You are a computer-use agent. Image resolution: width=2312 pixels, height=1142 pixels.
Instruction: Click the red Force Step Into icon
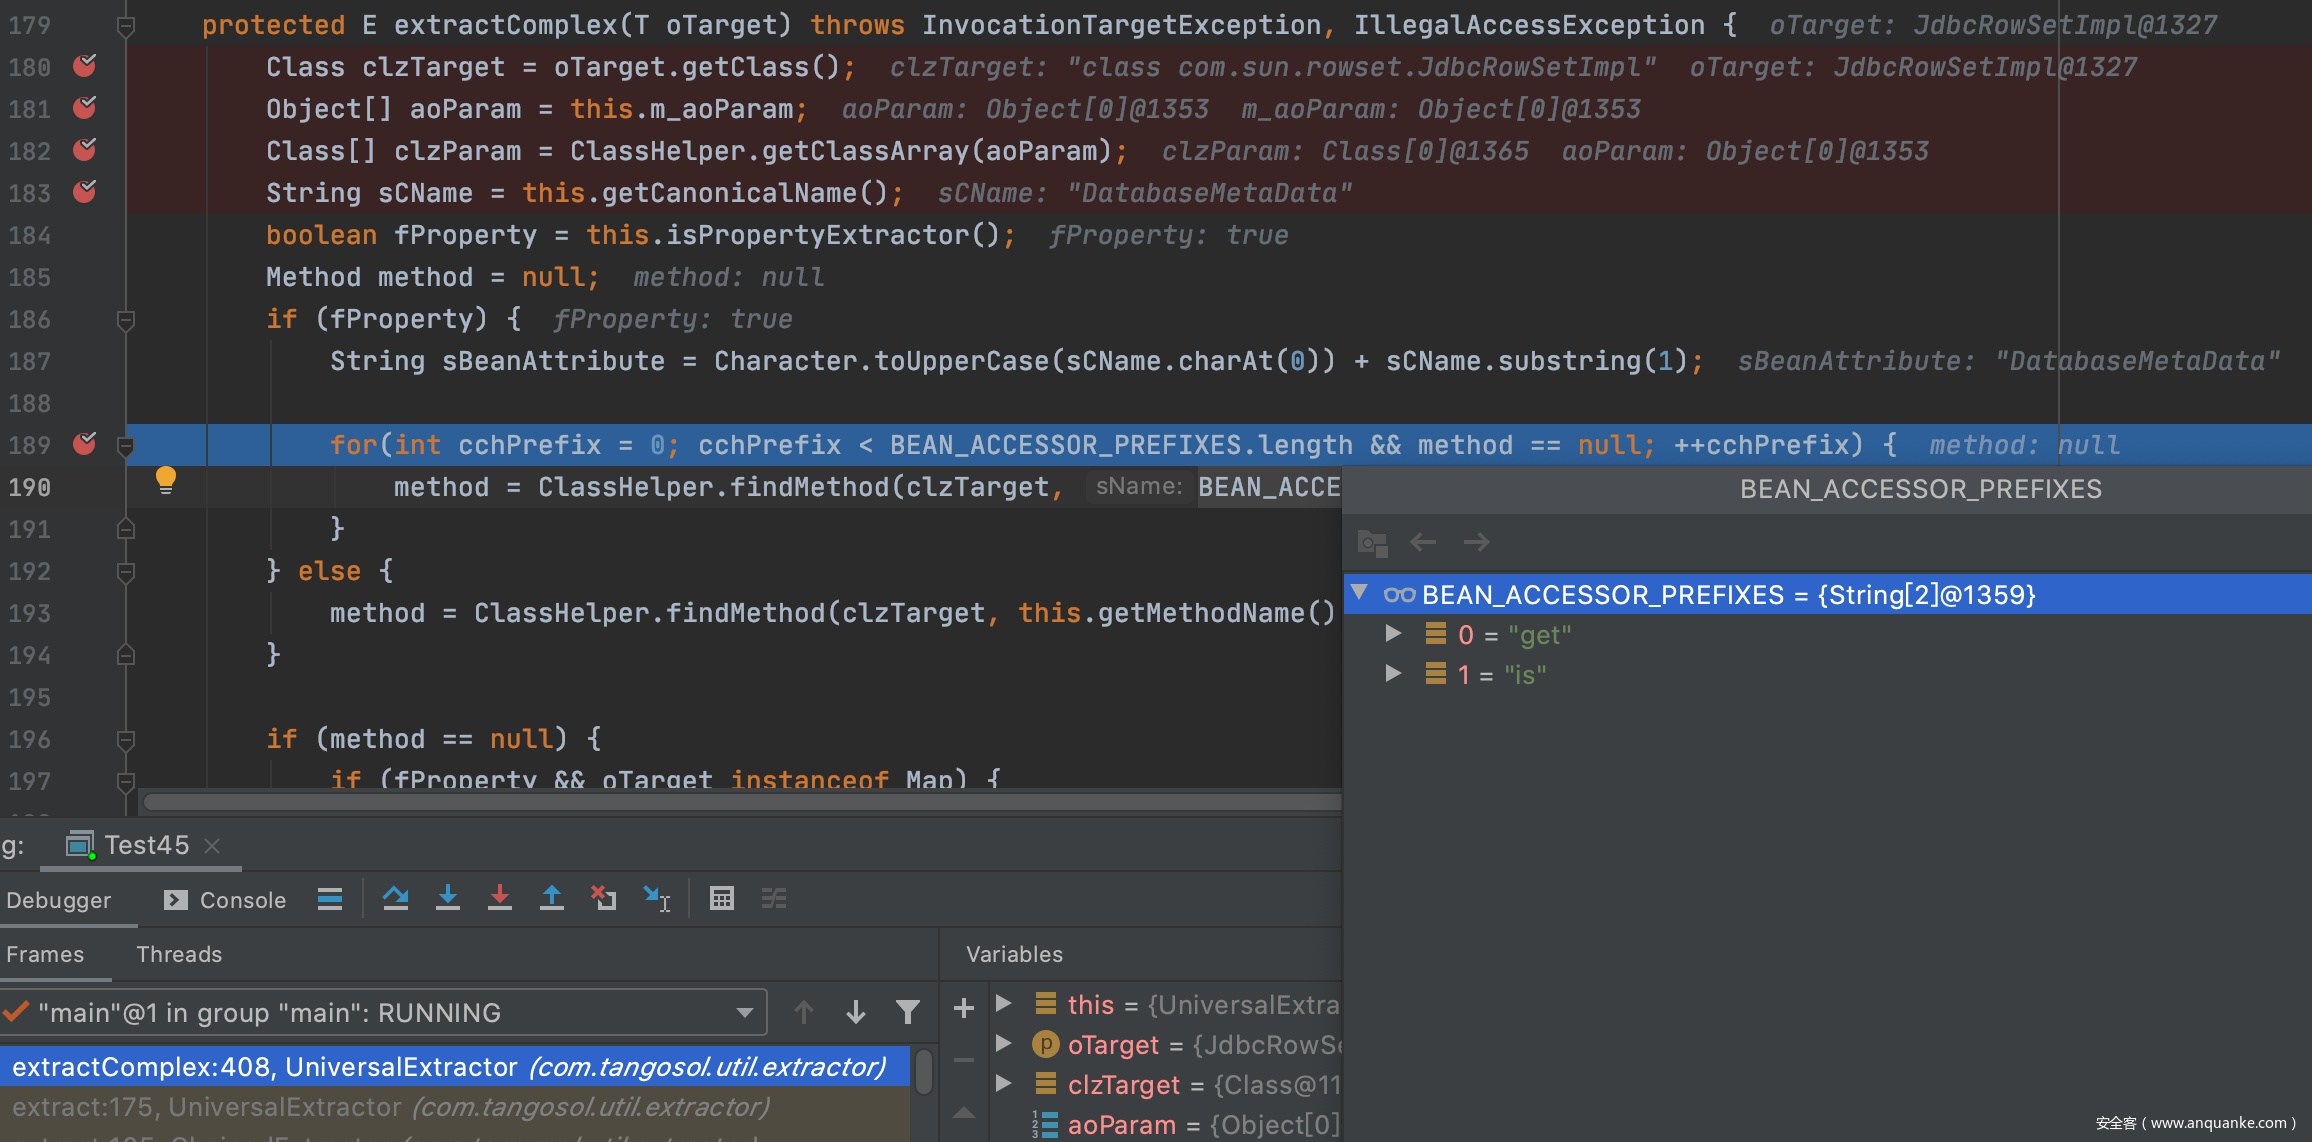tap(499, 899)
